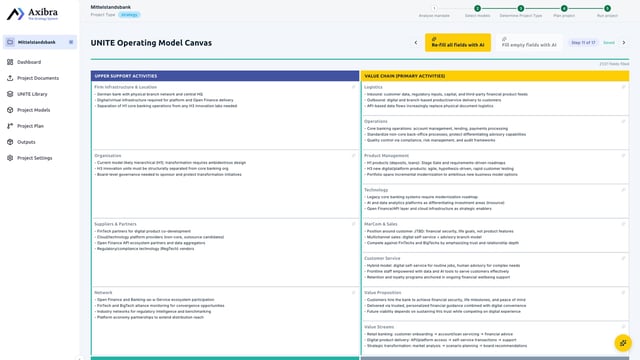The height and width of the screenshot is (360, 640).
Task: Click the list icon beside Mittelstandsbank in sidebar
Action: (71, 42)
